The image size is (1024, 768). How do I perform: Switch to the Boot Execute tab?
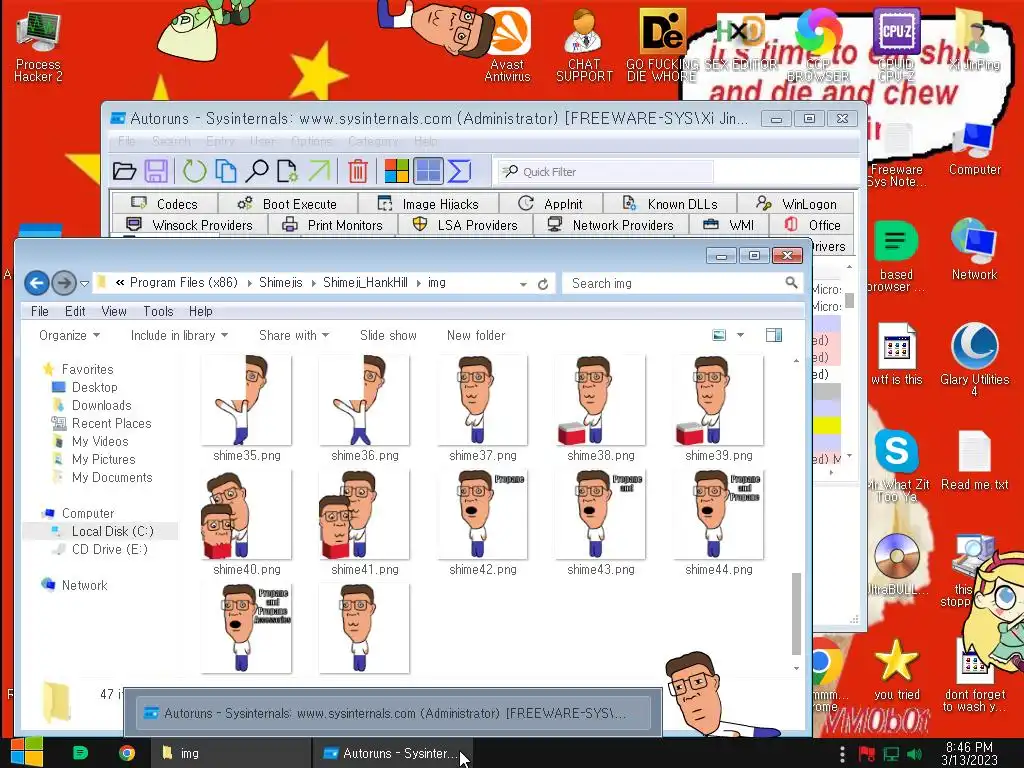[287, 204]
